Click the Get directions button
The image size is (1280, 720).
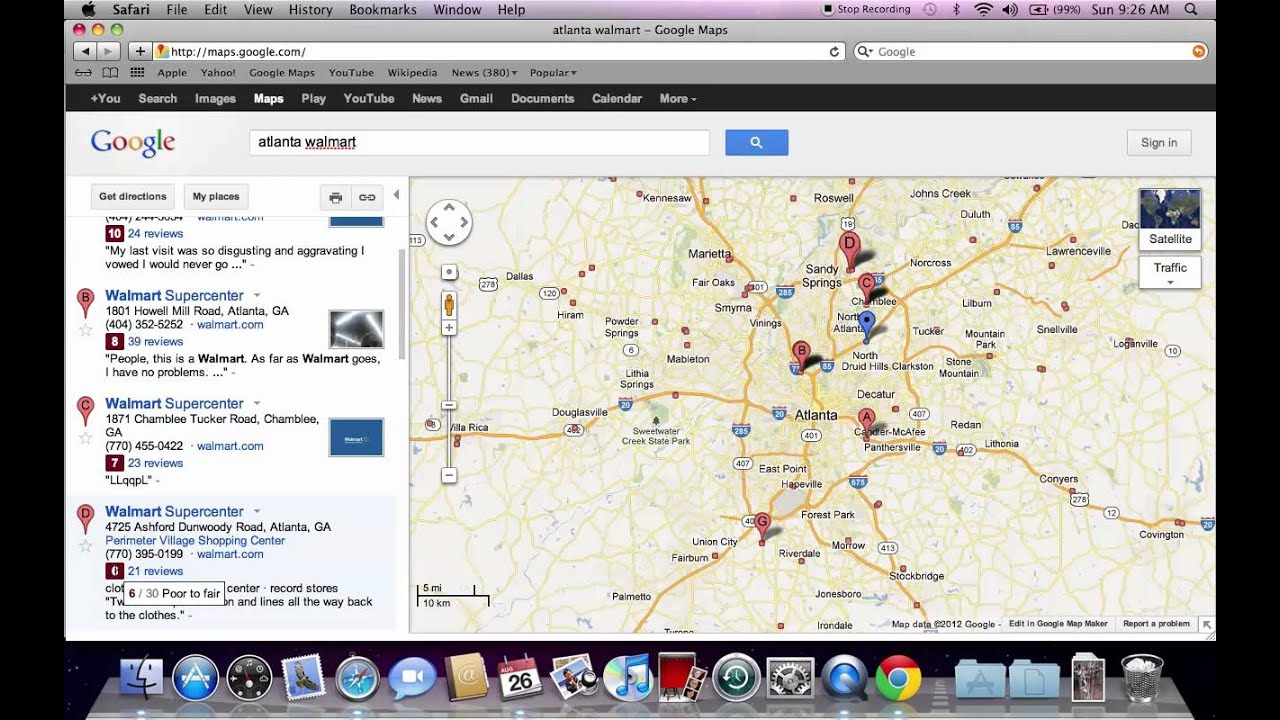[x=132, y=197]
